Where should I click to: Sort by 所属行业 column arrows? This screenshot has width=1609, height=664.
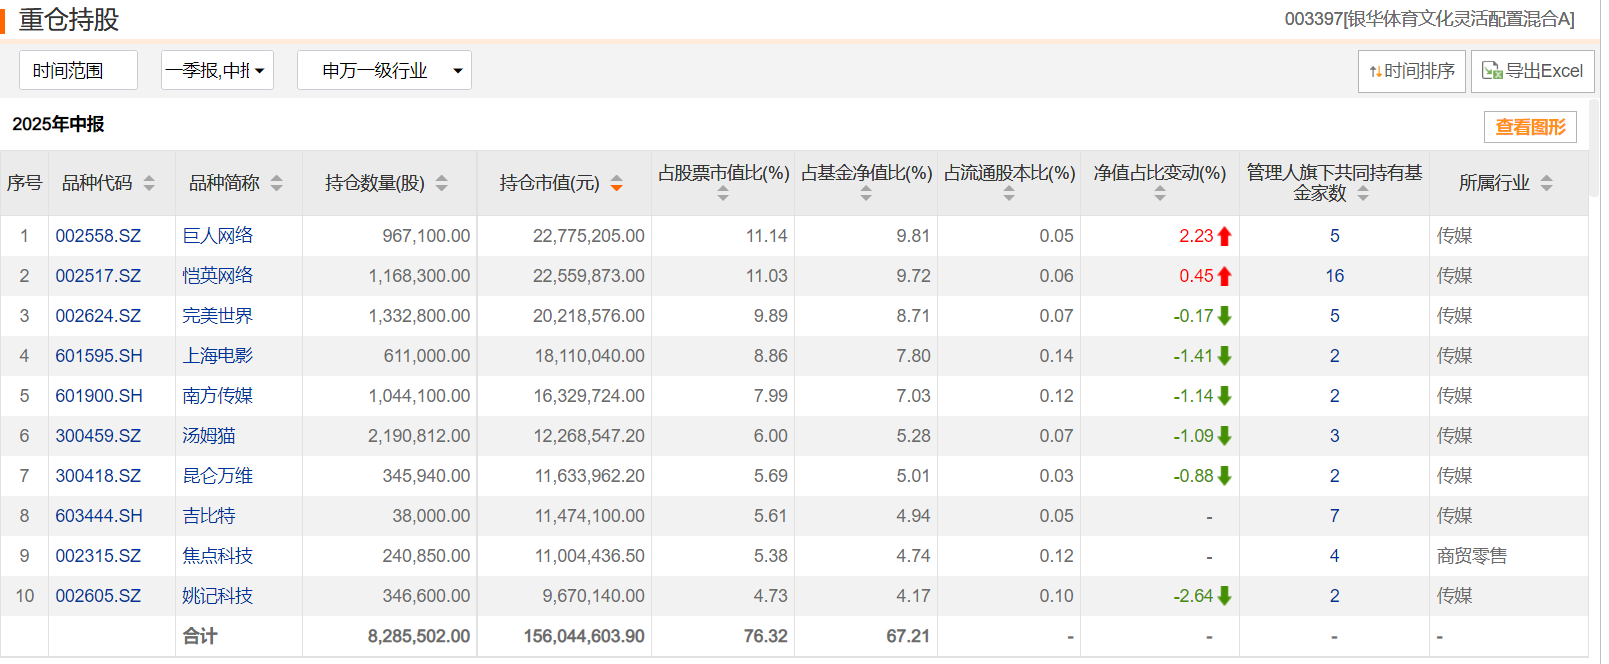(x=1547, y=183)
